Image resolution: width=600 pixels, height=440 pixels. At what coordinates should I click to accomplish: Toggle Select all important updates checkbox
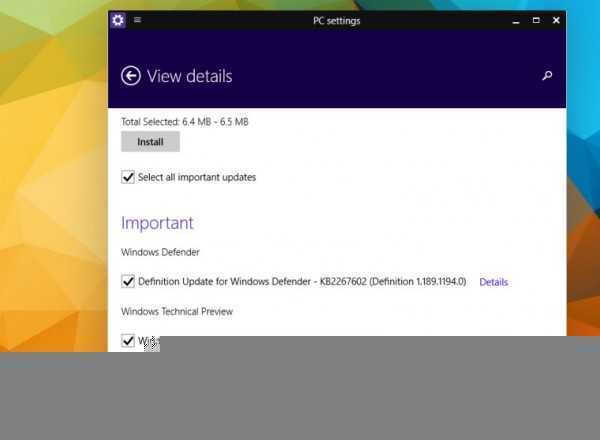(x=128, y=177)
